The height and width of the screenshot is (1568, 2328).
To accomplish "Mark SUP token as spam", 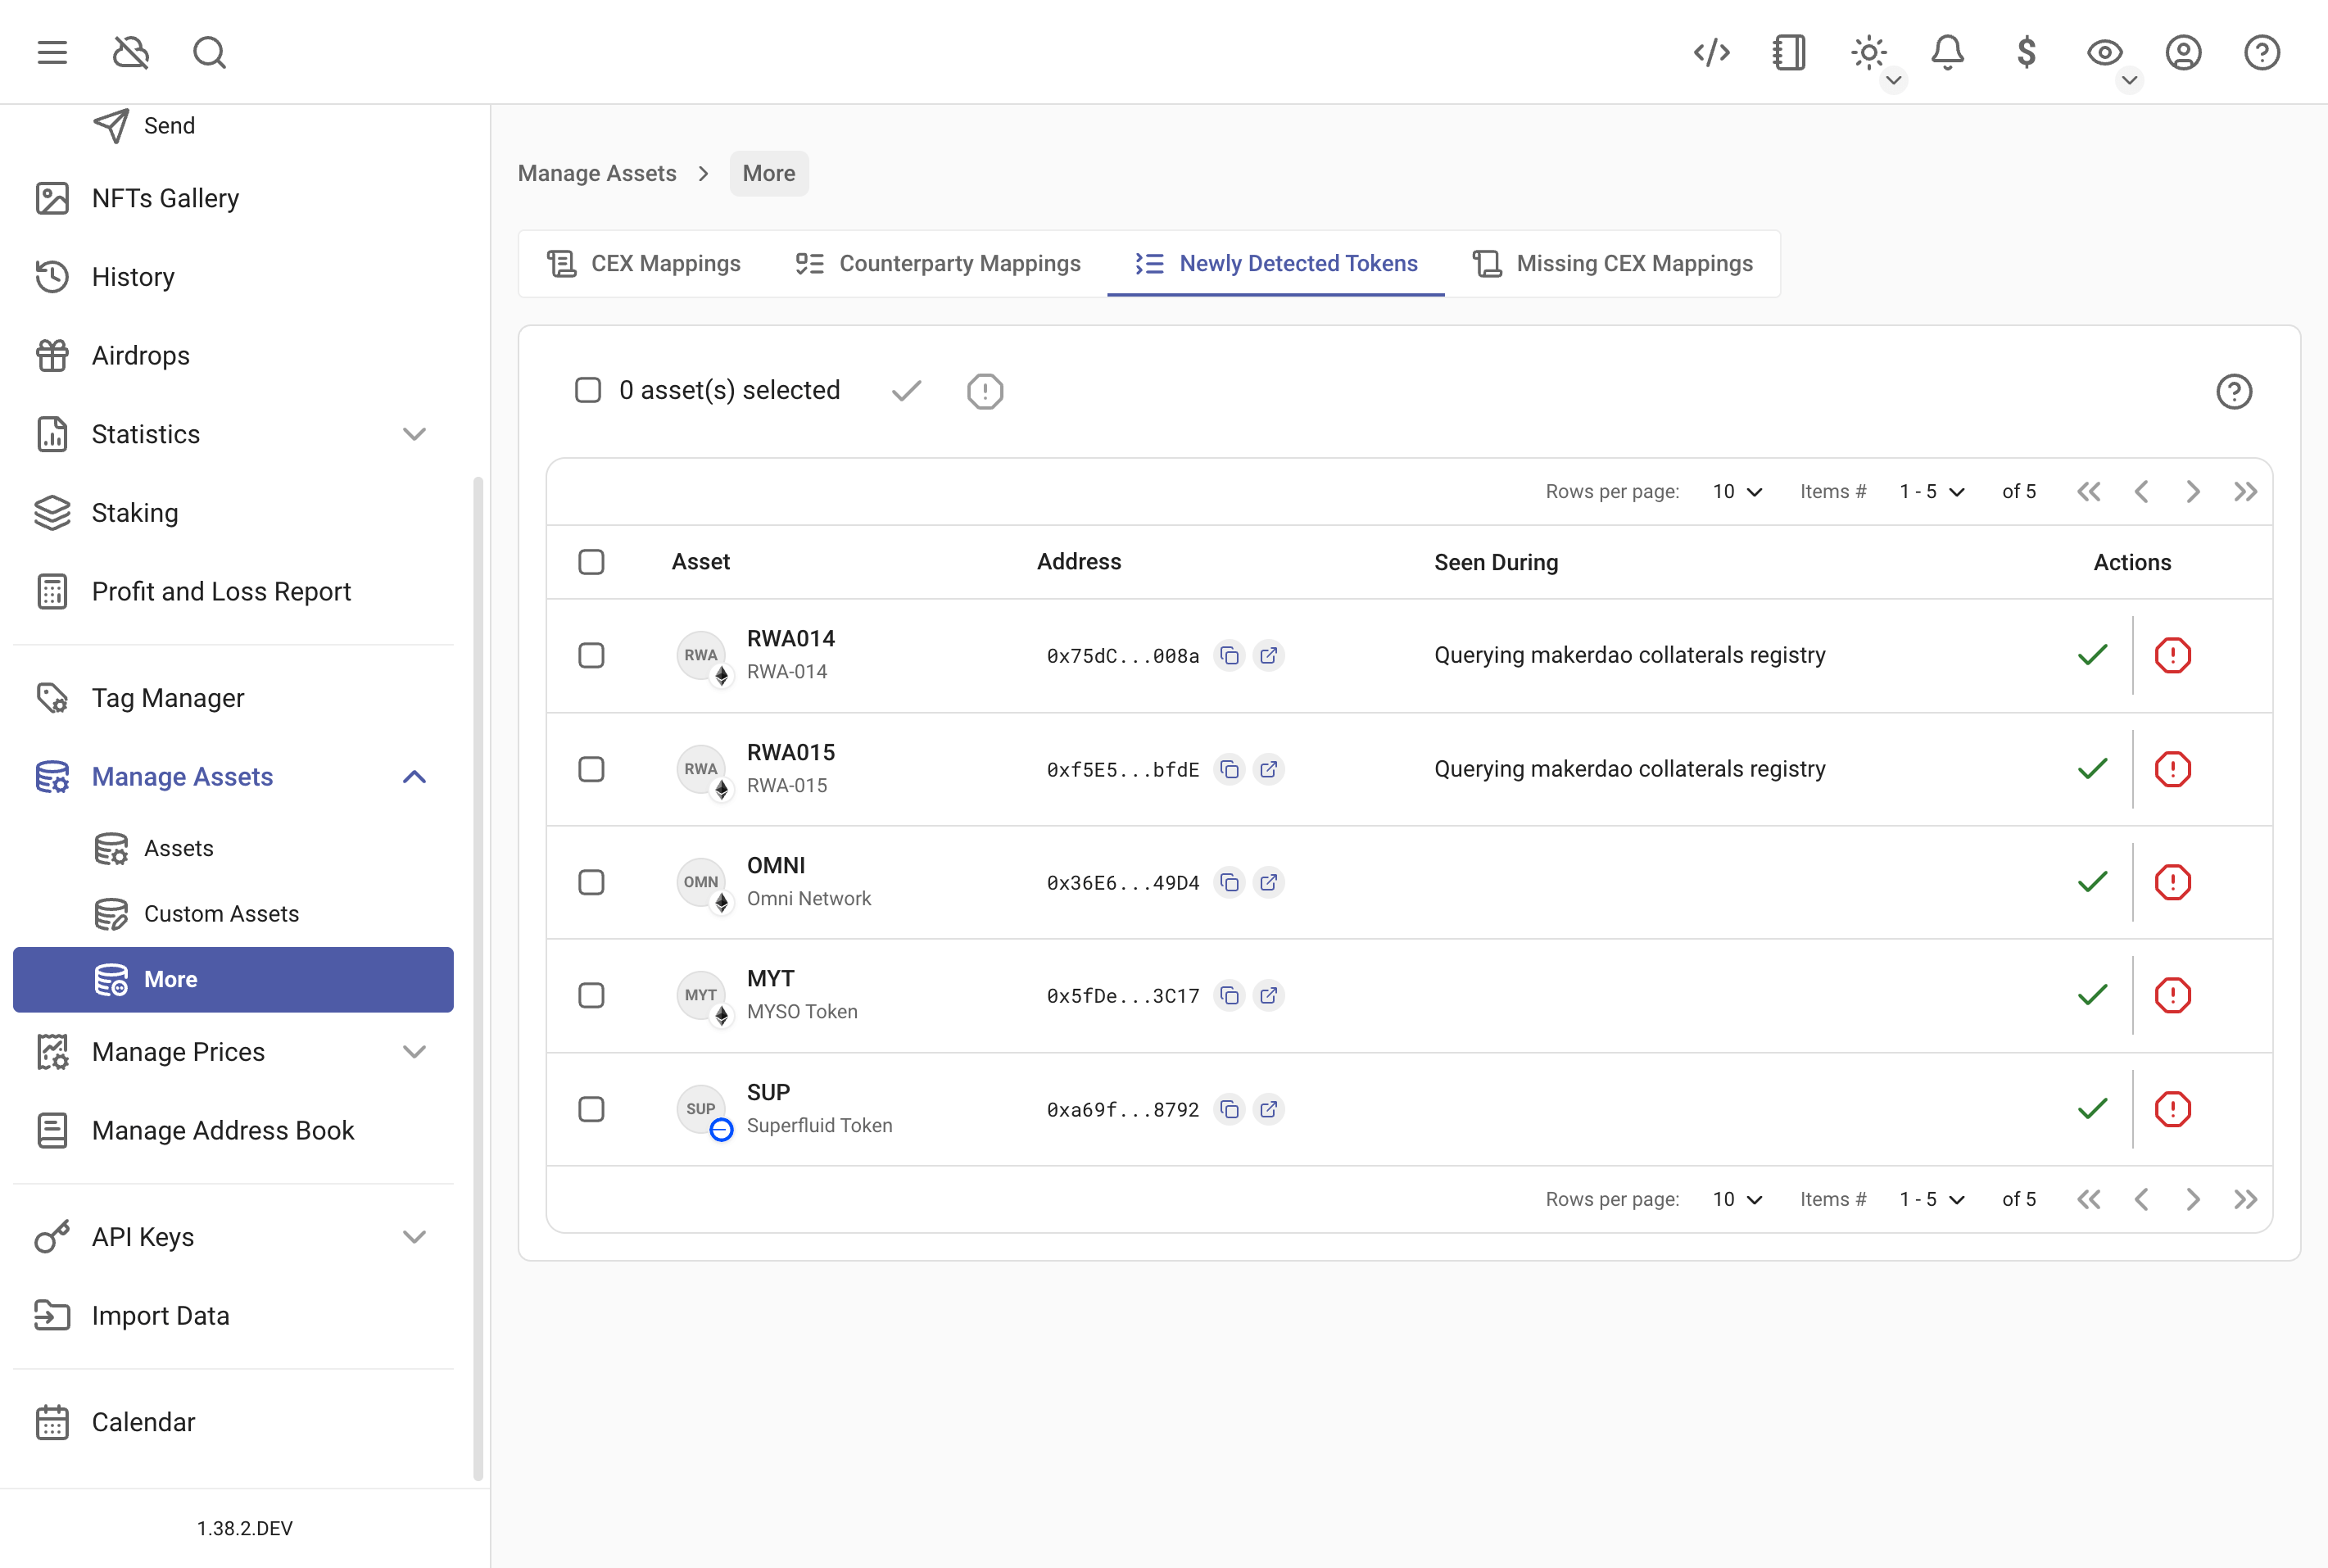I will pos(2172,1109).
